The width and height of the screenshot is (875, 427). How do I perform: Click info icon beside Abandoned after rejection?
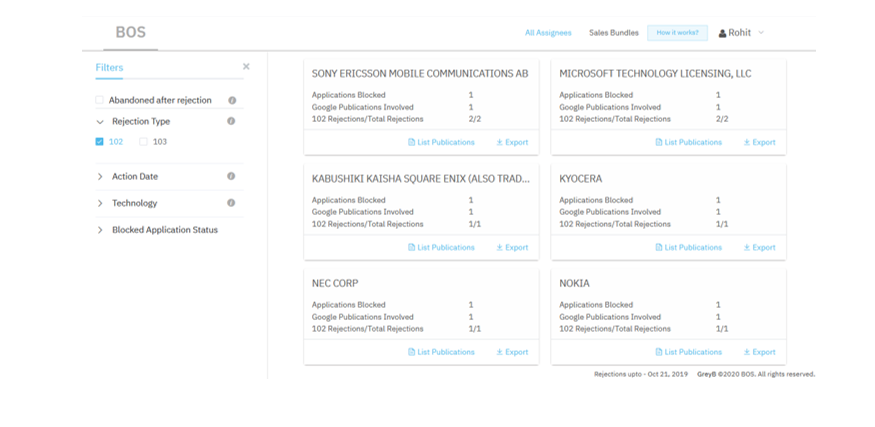coord(232,100)
